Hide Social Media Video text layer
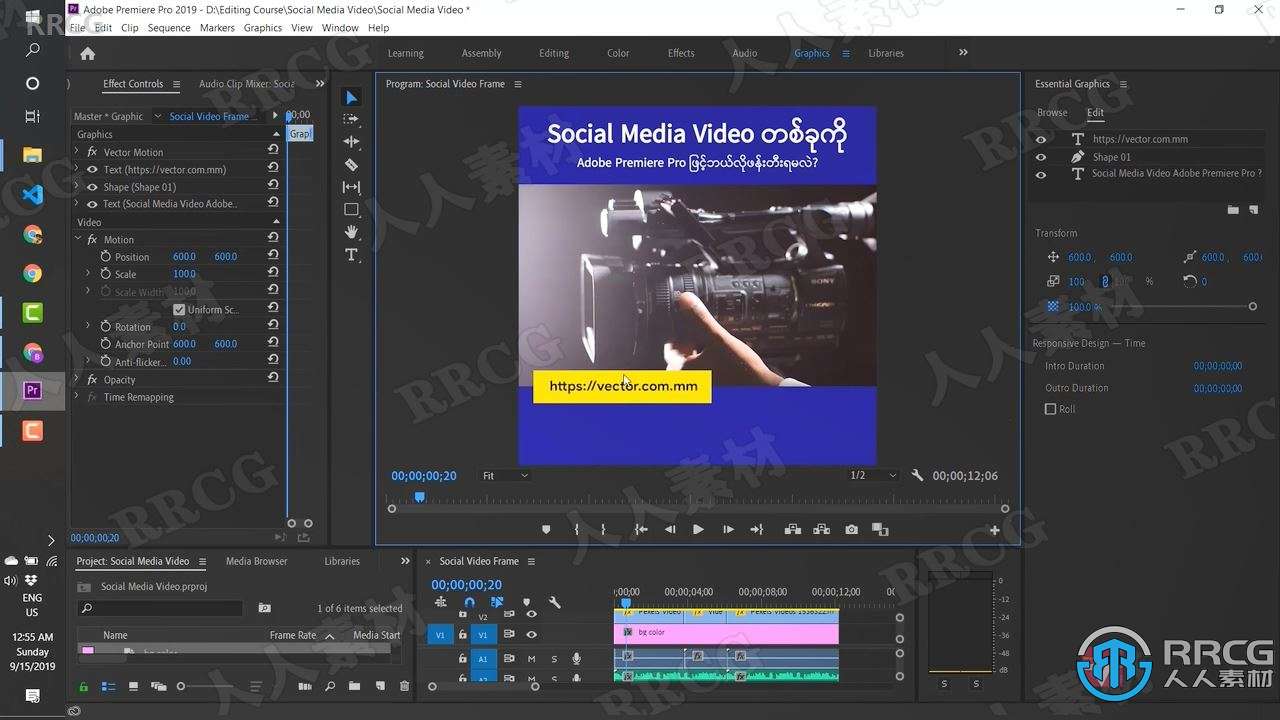This screenshot has width=1280, height=720. (1041, 175)
